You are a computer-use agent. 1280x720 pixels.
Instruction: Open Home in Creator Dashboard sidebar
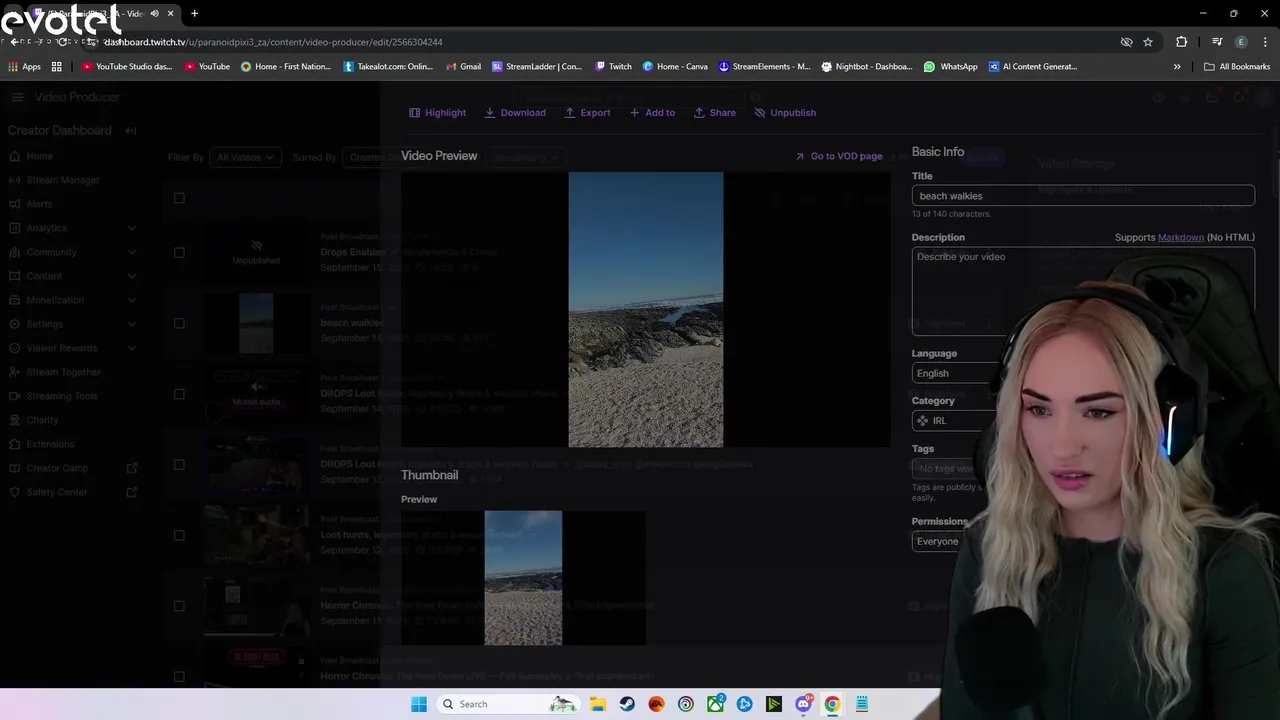(x=40, y=156)
